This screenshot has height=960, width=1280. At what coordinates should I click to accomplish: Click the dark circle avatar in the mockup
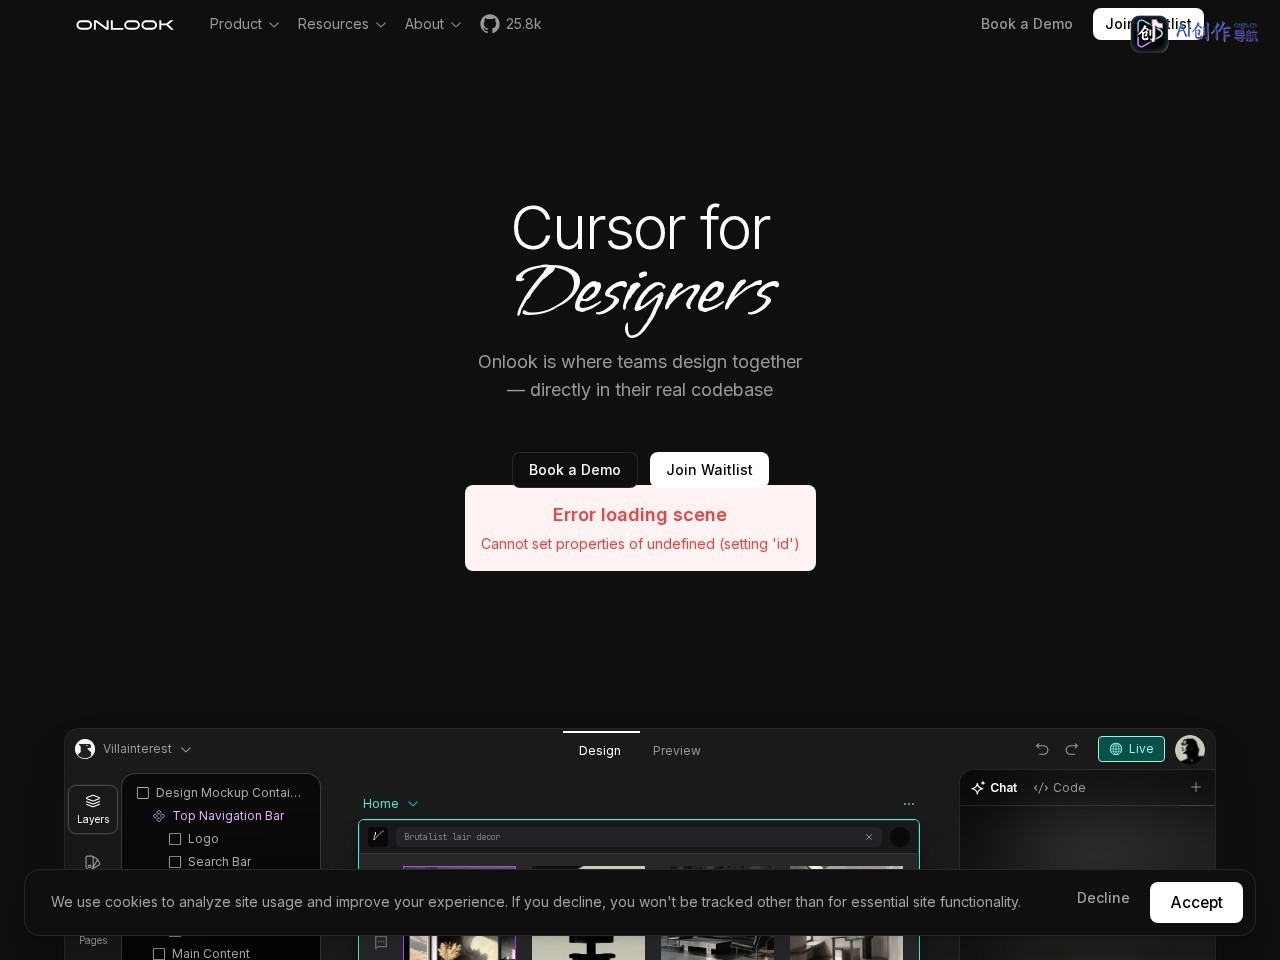900,837
